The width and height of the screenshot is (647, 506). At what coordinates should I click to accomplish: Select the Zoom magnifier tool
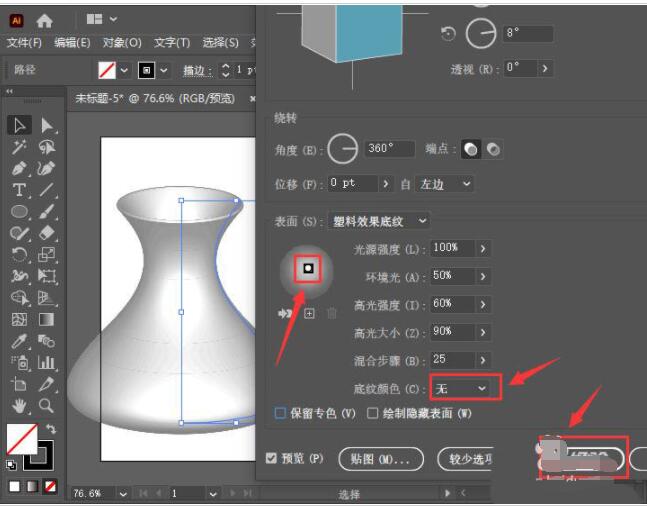pyautogui.click(x=47, y=406)
